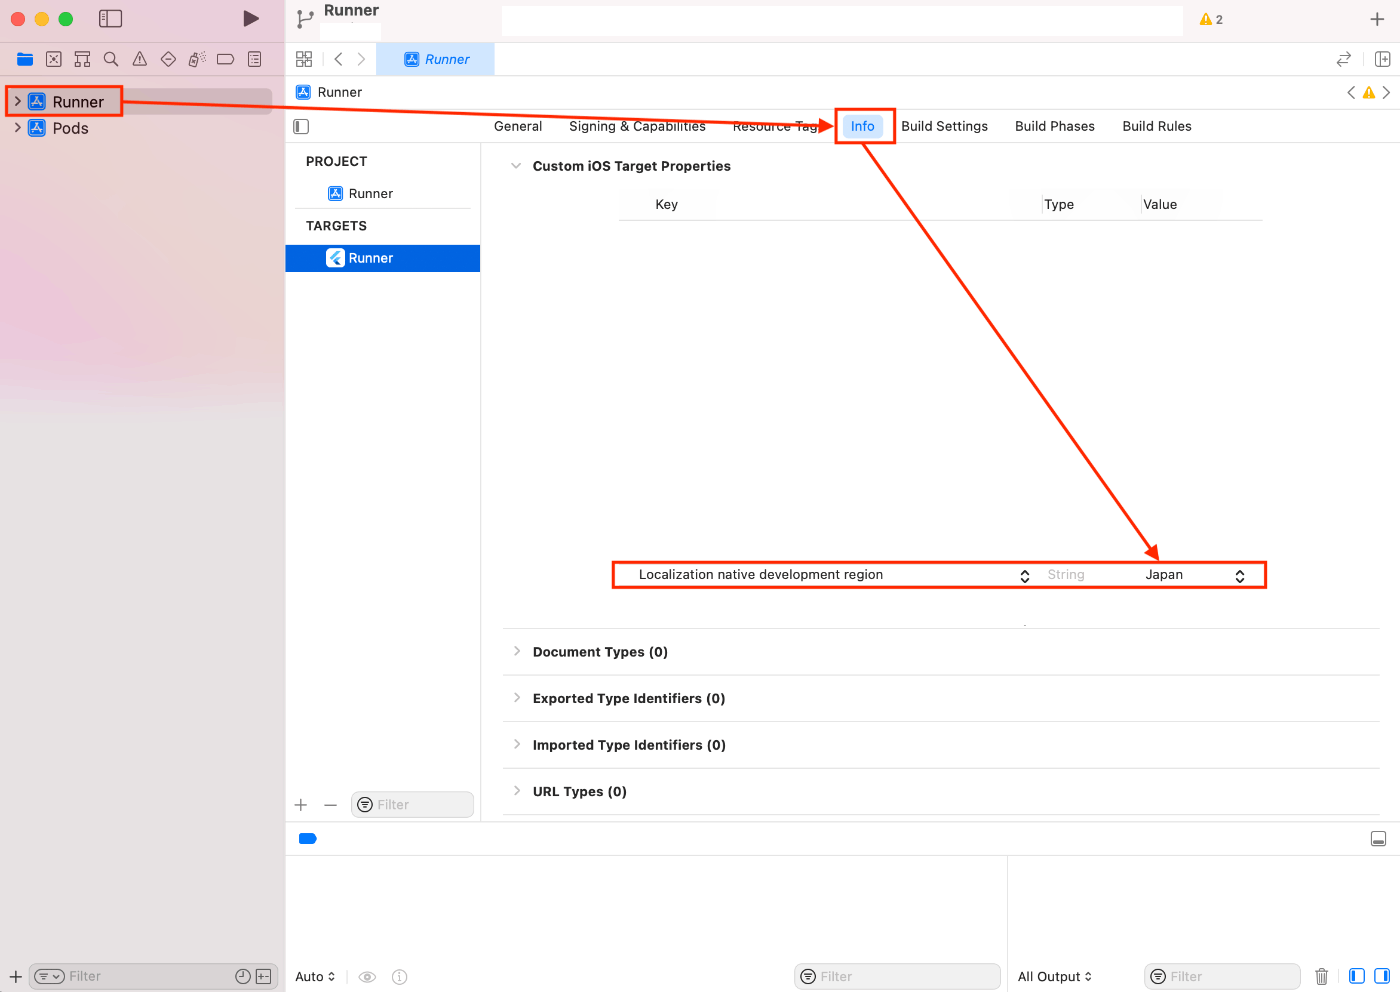Open the Build Rules tab
This screenshot has height=992, width=1400.
pos(1157,126)
